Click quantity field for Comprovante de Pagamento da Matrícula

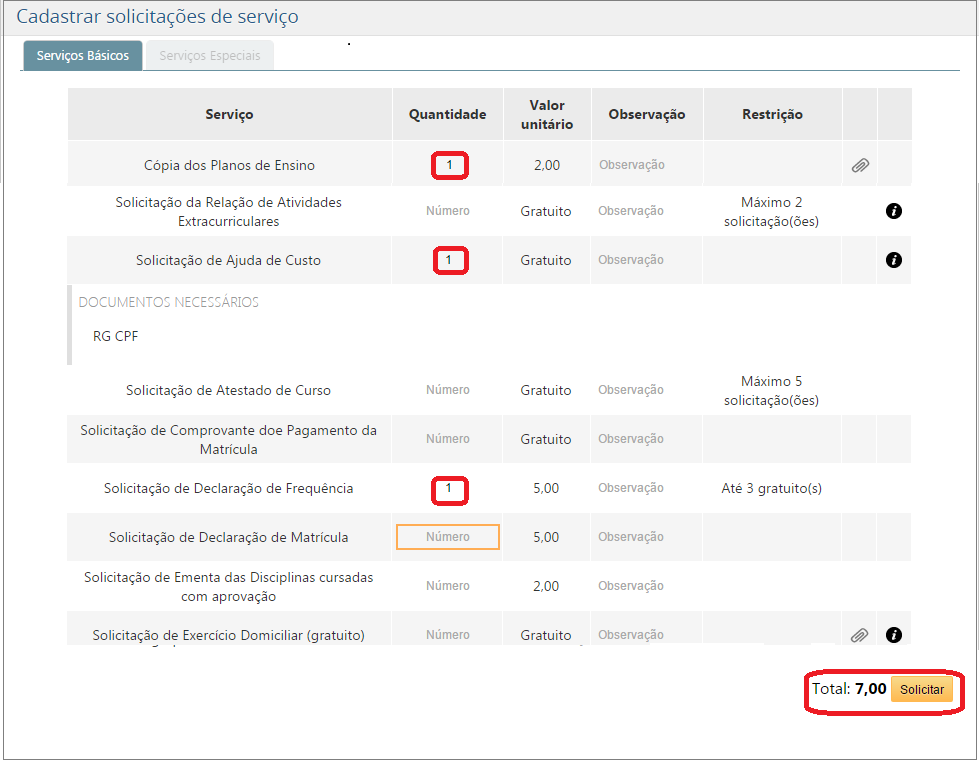pos(447,439)
